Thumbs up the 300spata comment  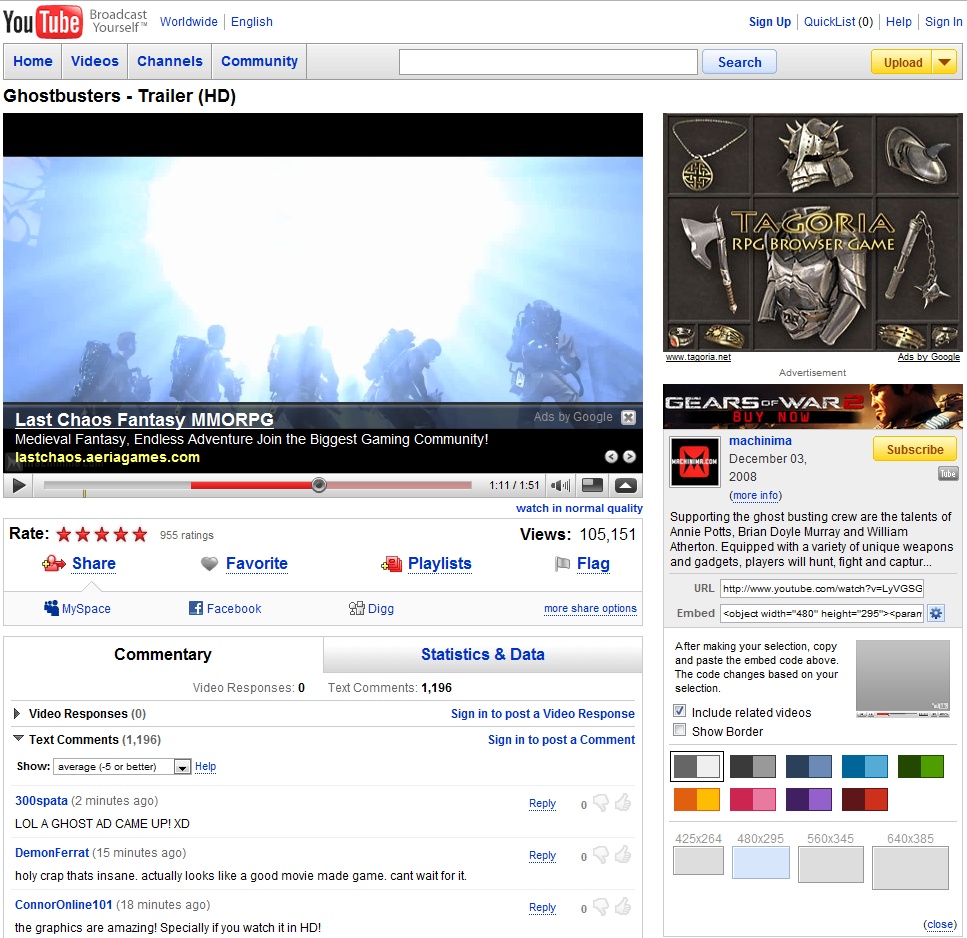[x=623, y=803]
